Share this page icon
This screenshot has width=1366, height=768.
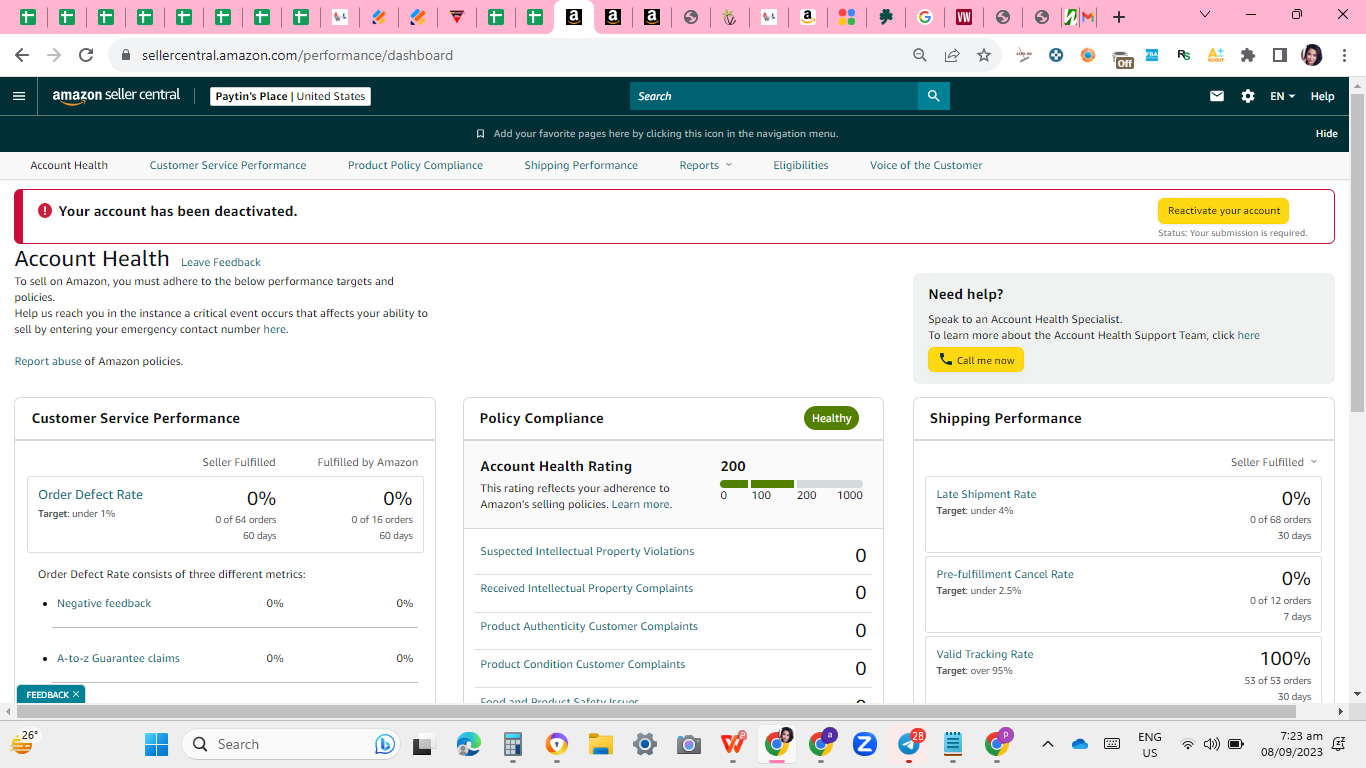pyautogui.click(x=952, y=55)
